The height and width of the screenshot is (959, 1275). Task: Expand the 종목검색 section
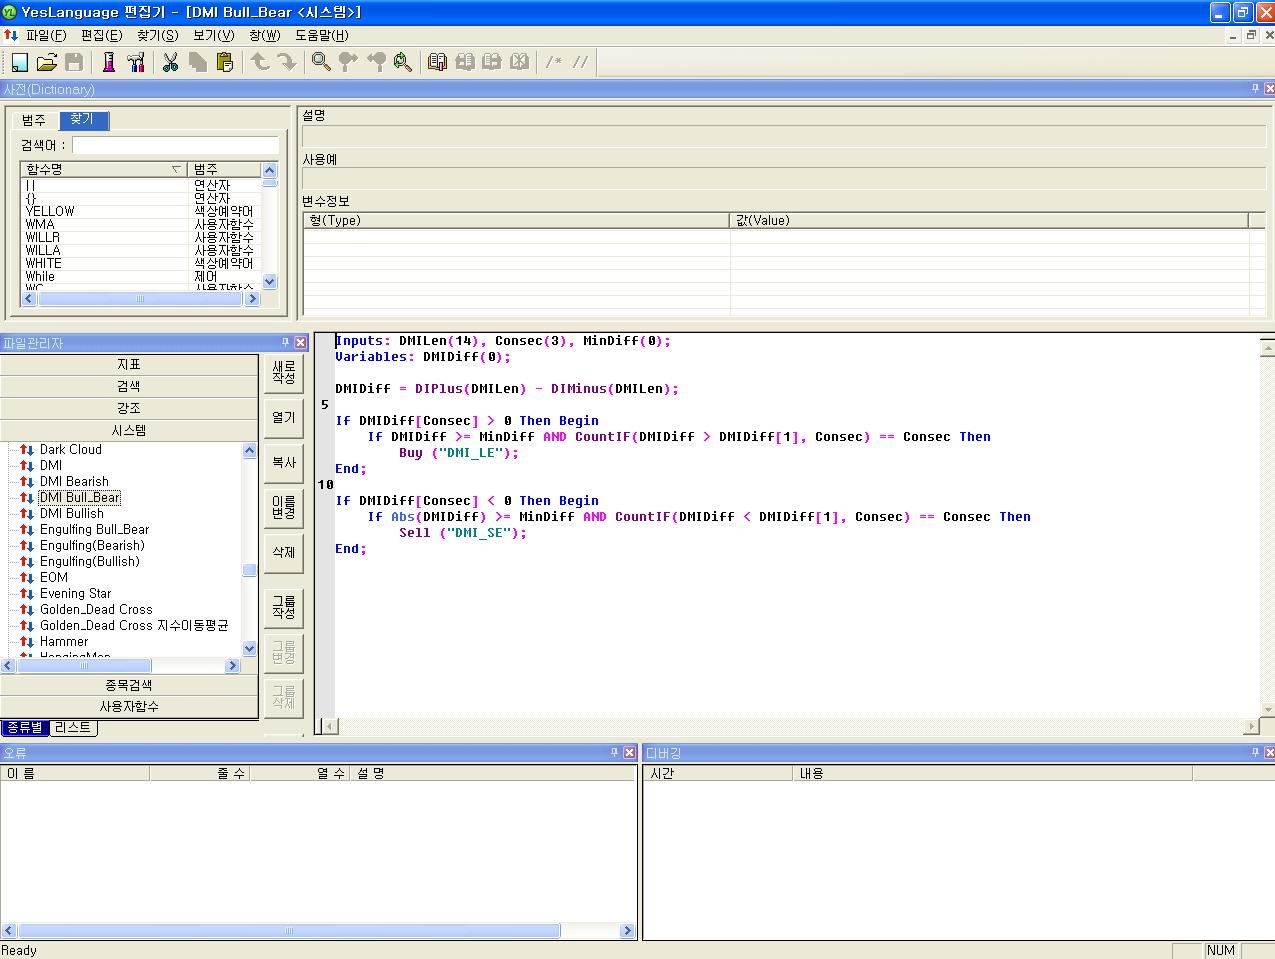(129, 685)
